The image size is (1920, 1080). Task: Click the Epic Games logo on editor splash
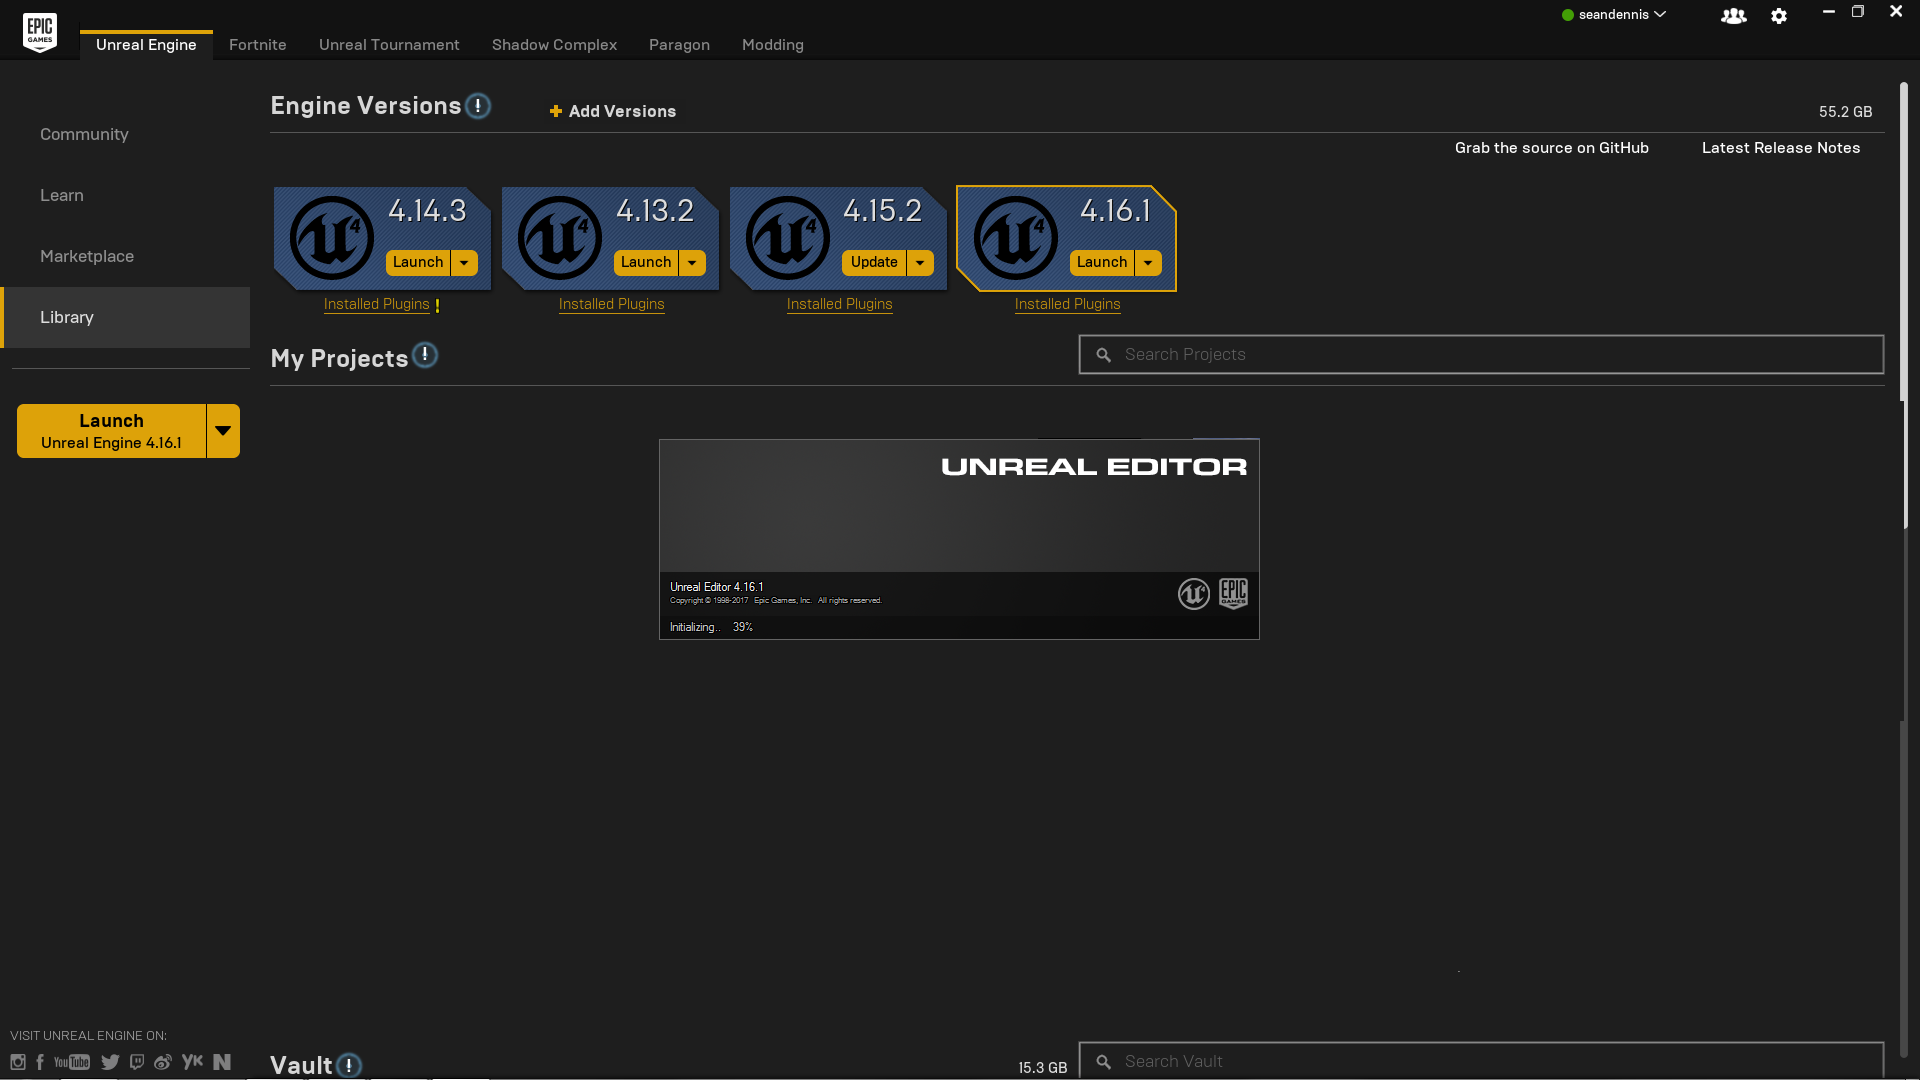[x=1233, y=593]
